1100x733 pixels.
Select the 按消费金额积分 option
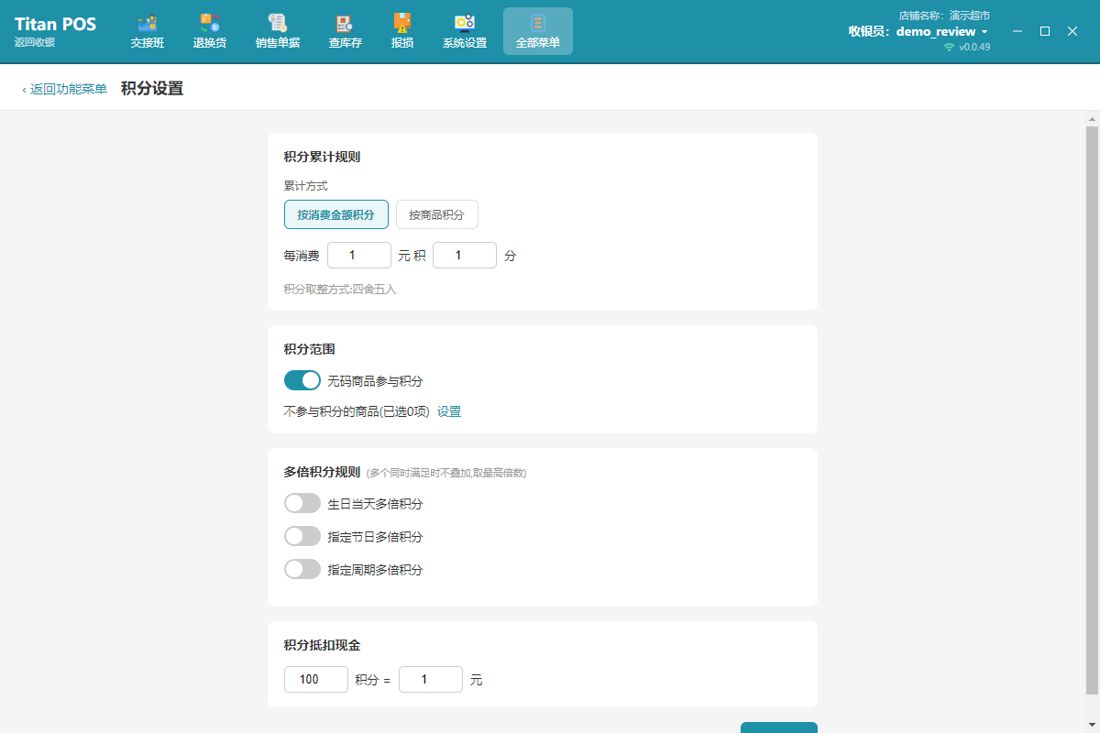pos(336,215)
